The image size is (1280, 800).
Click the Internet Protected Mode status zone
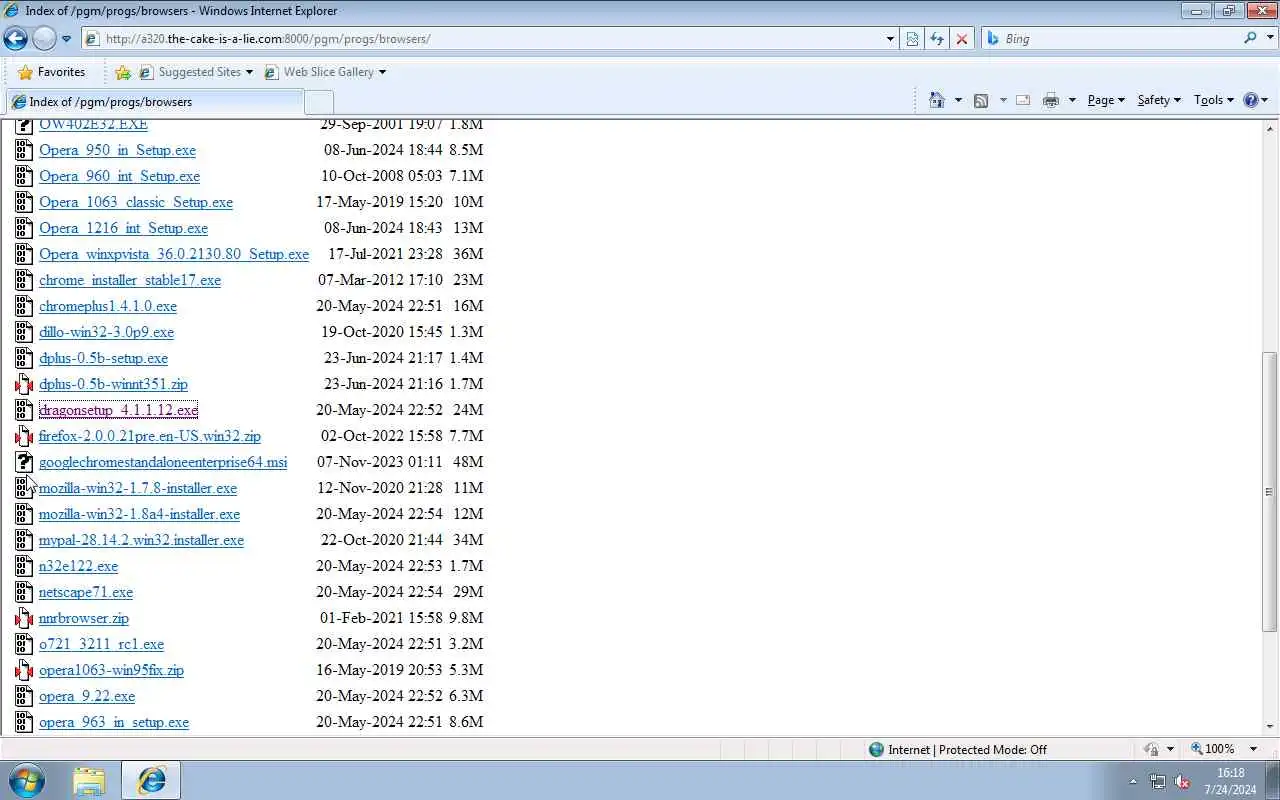[957, 749]
